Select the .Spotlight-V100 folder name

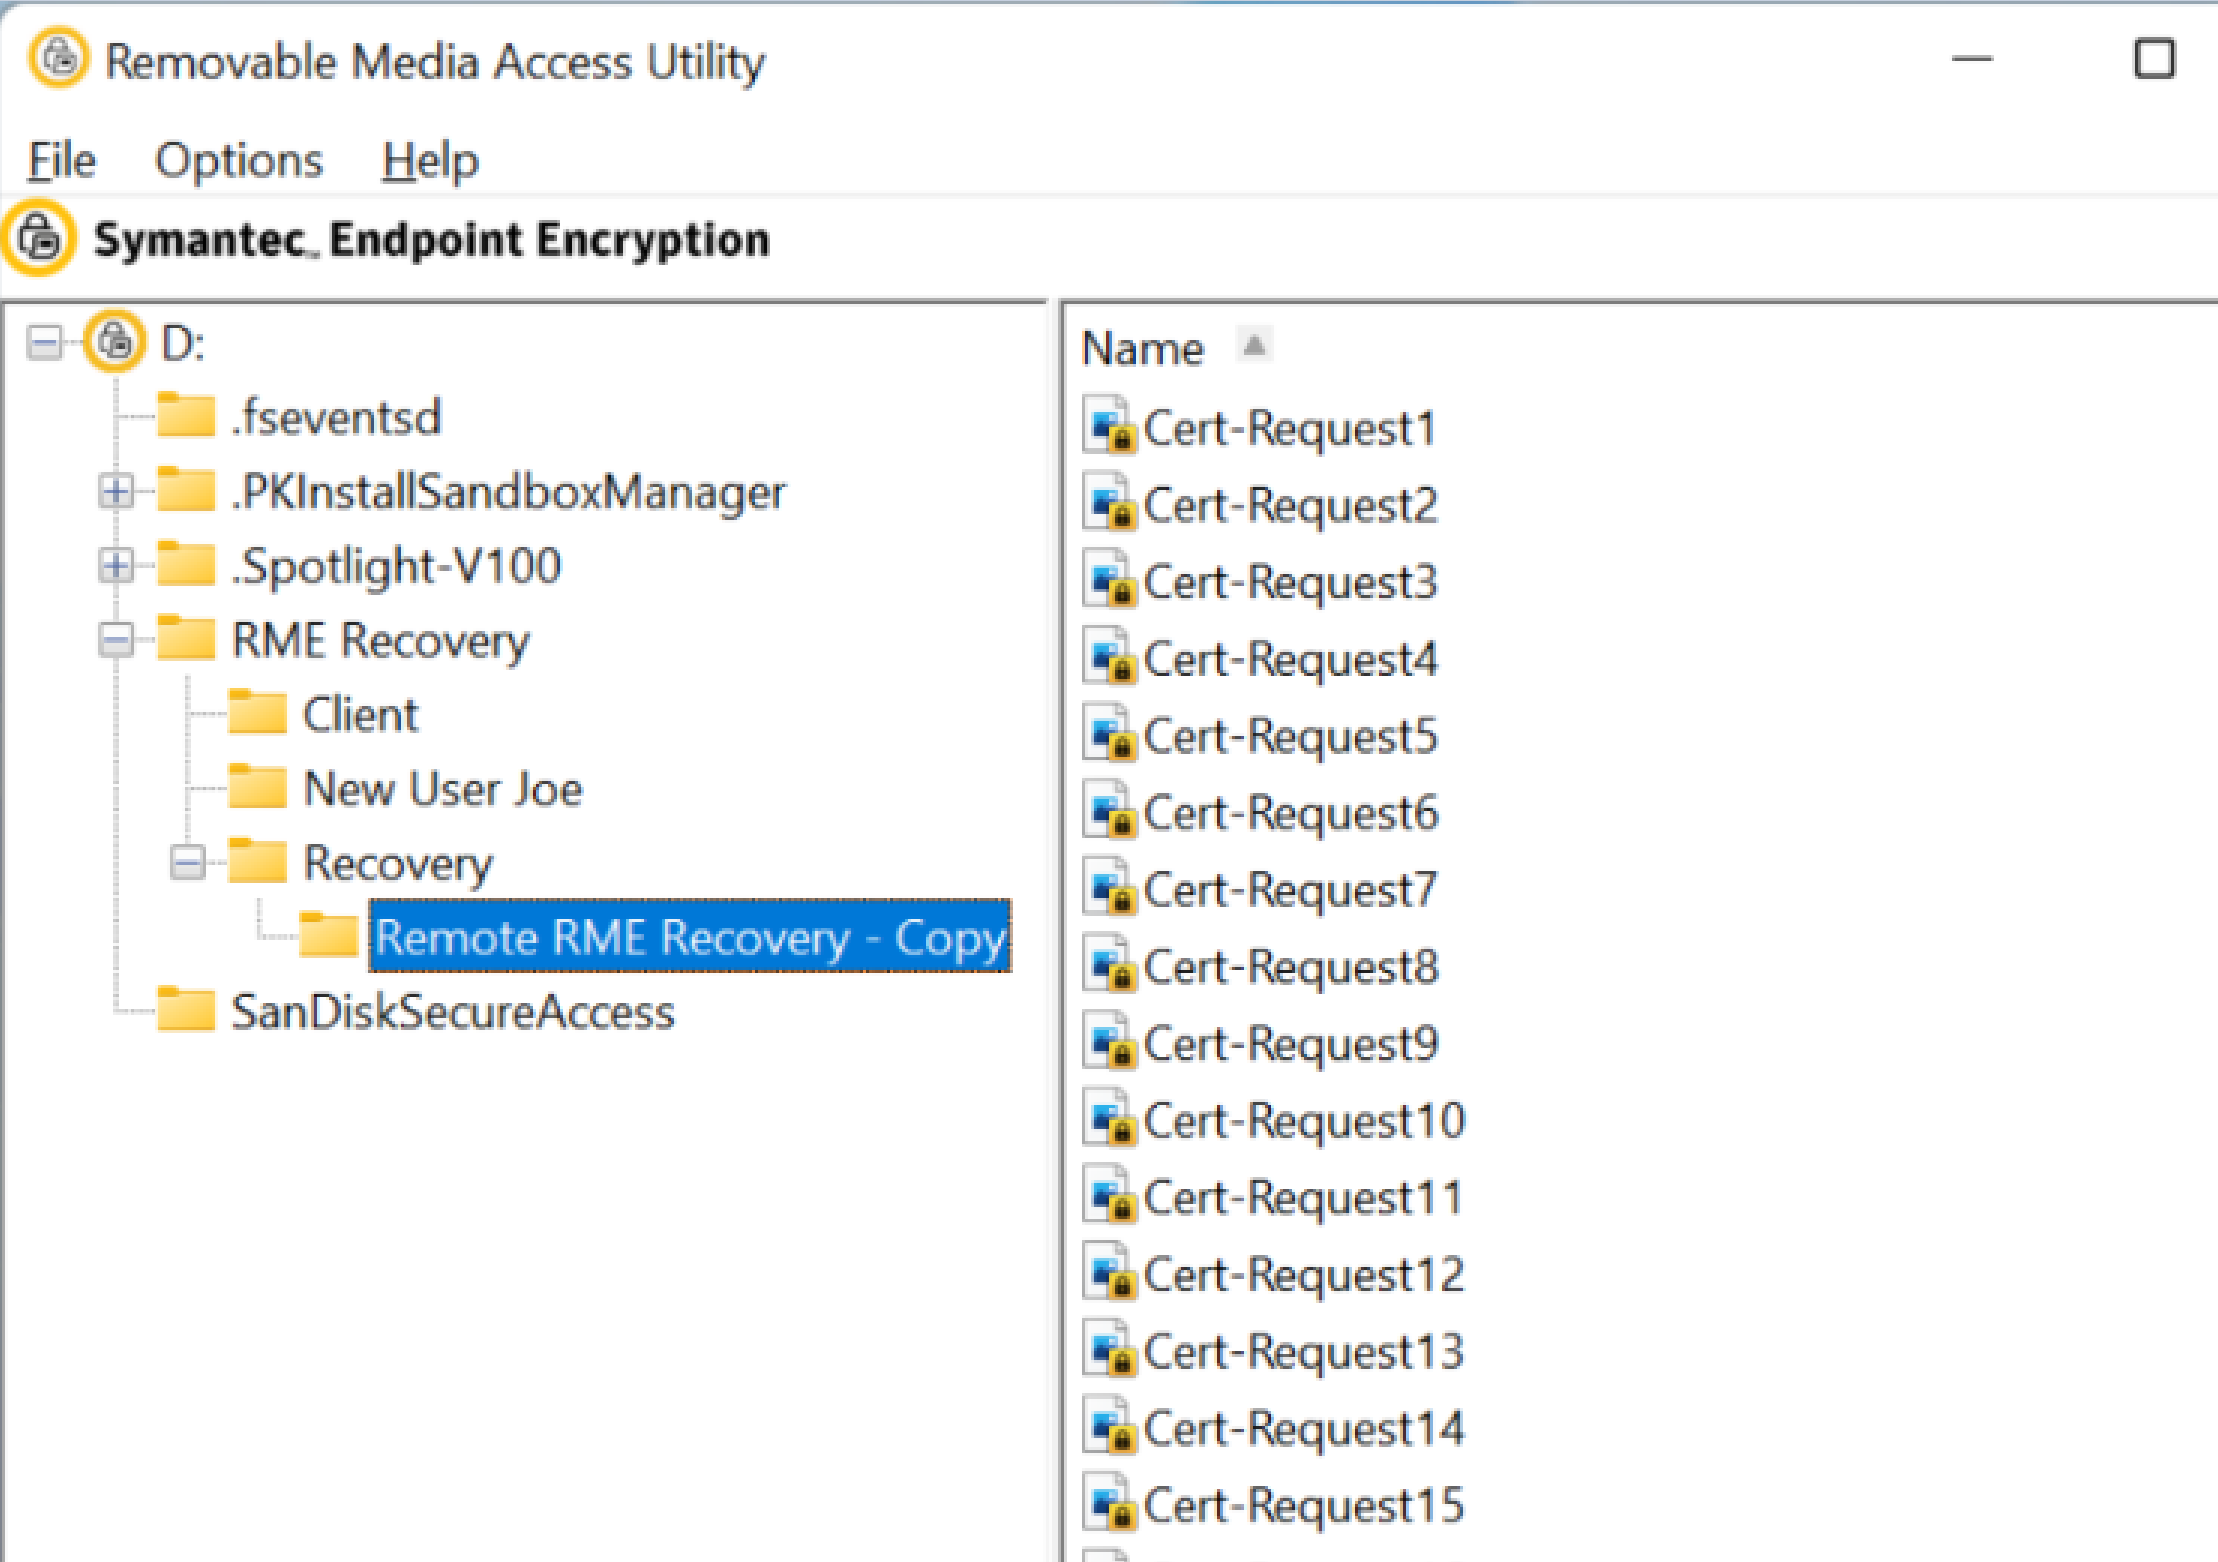tap(396, 566)
